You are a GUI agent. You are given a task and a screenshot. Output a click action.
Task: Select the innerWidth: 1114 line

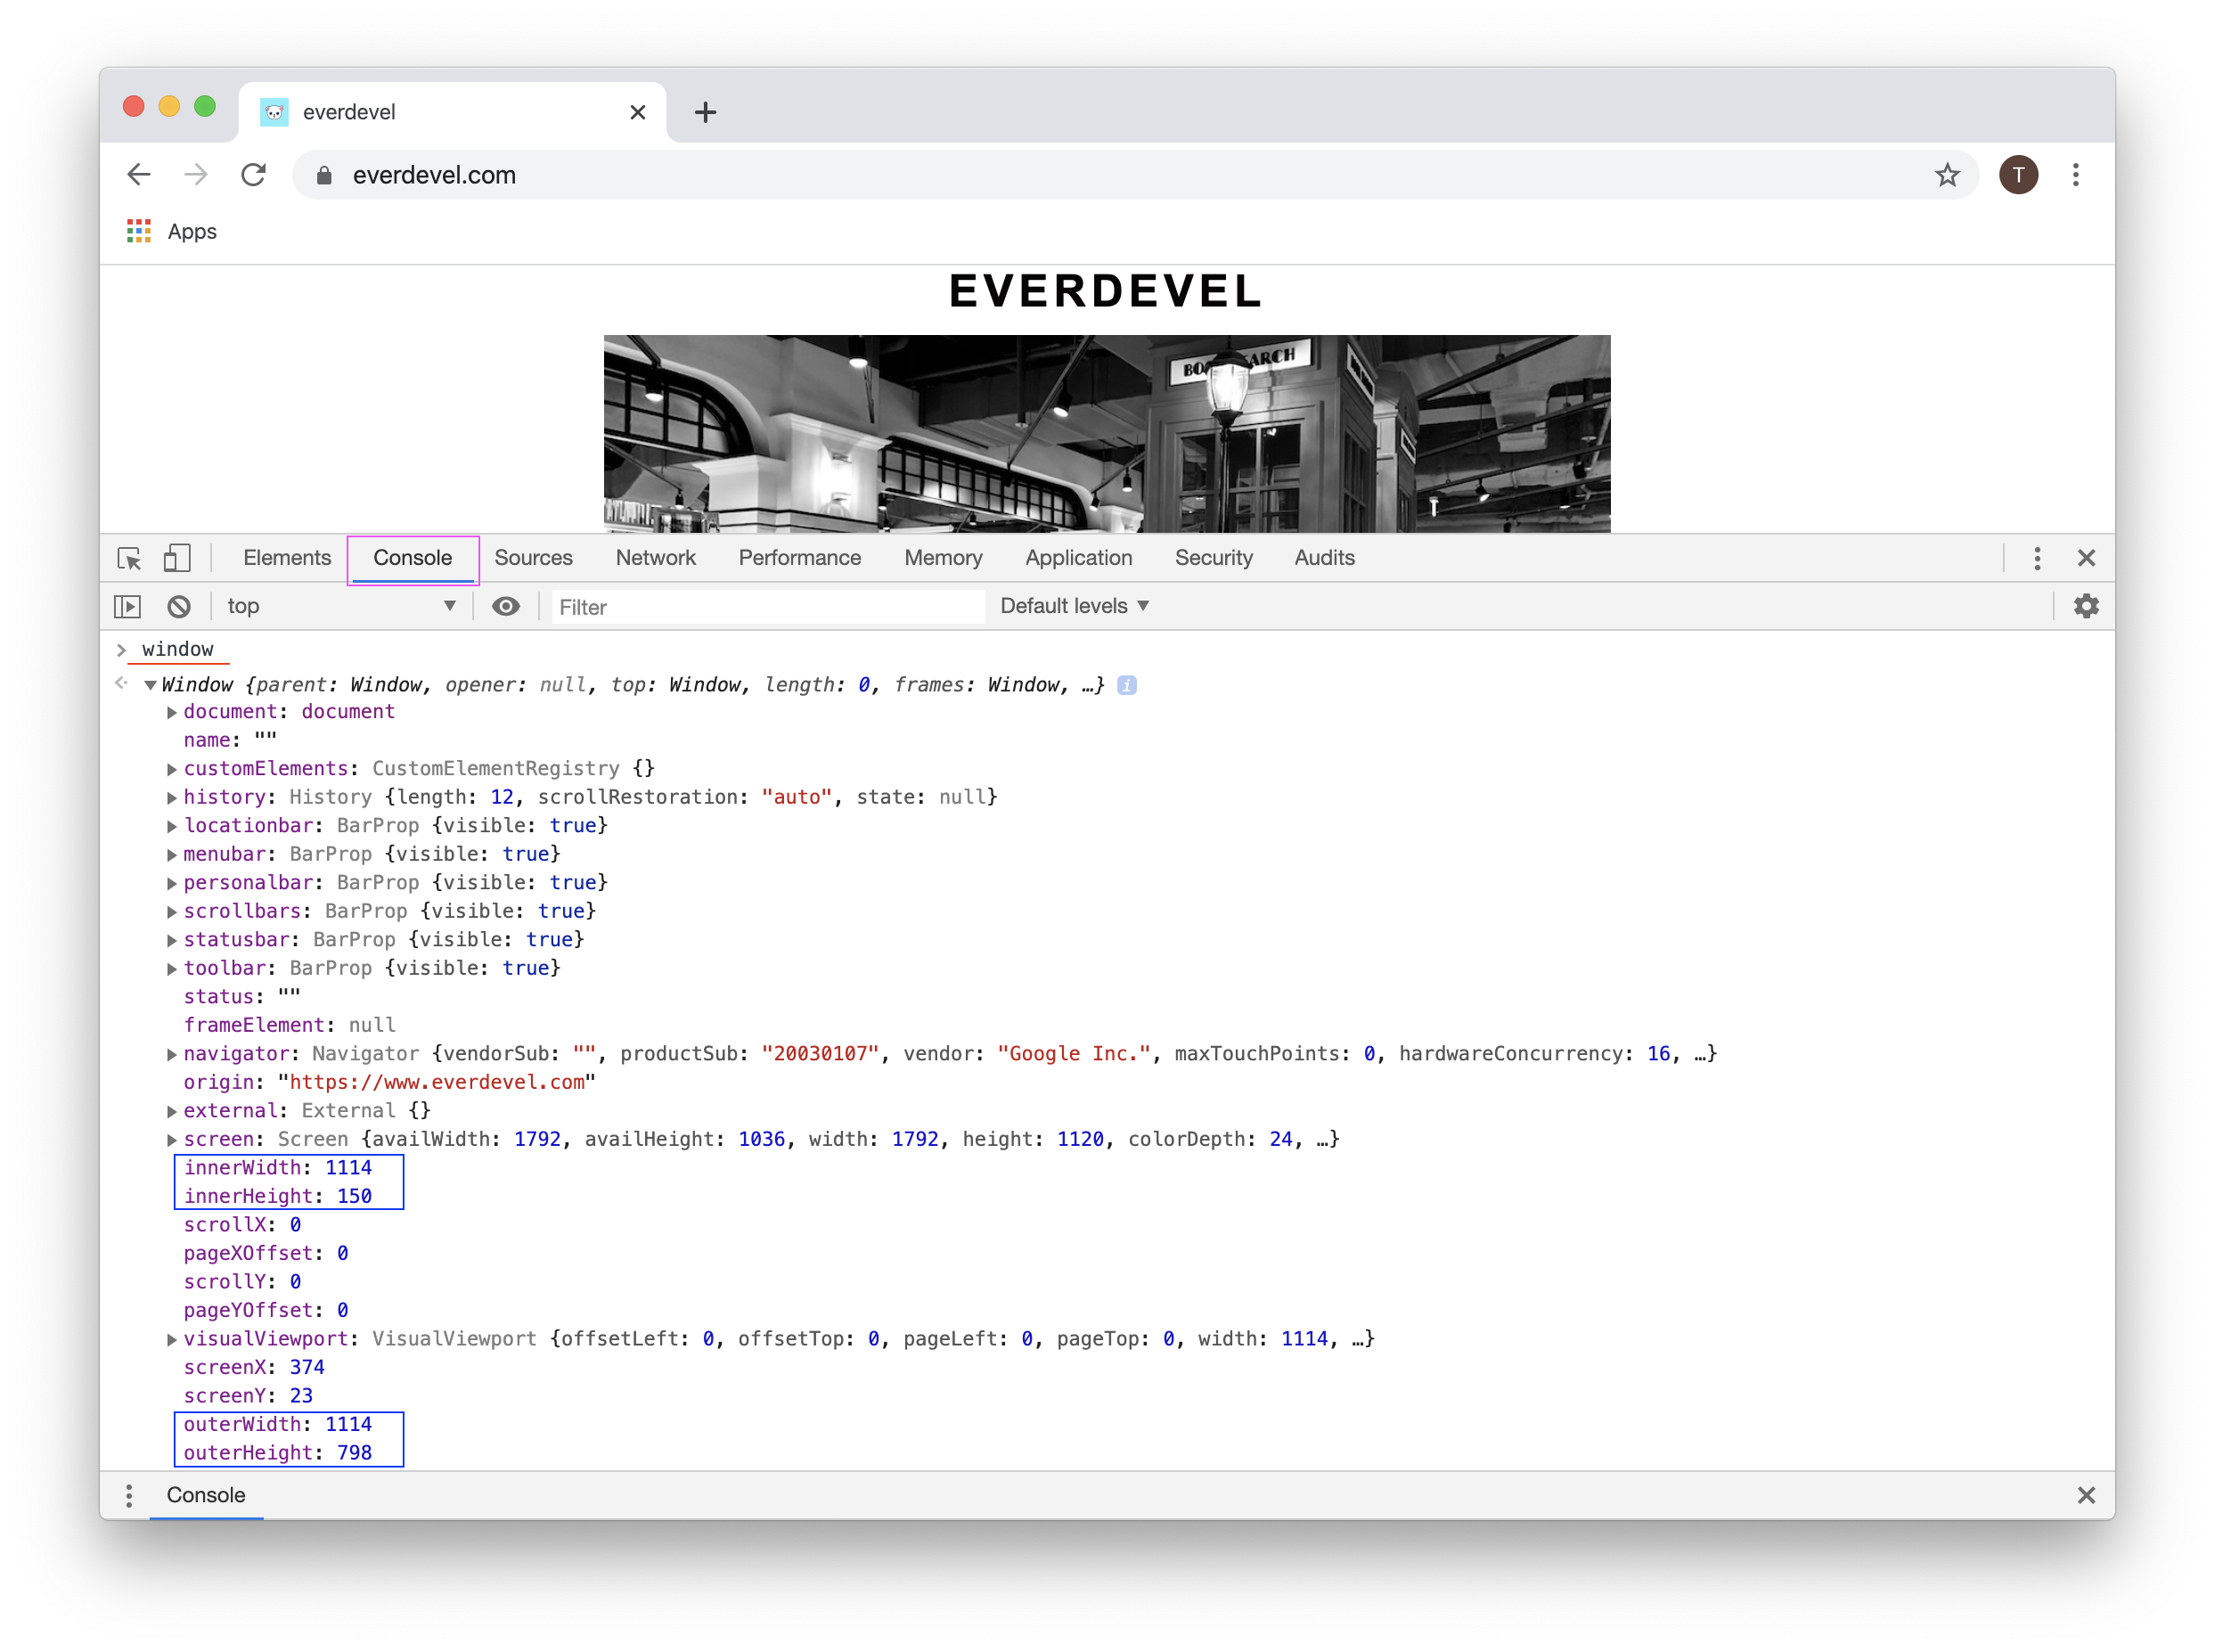pyautogui.click(x=277, y=1168)
